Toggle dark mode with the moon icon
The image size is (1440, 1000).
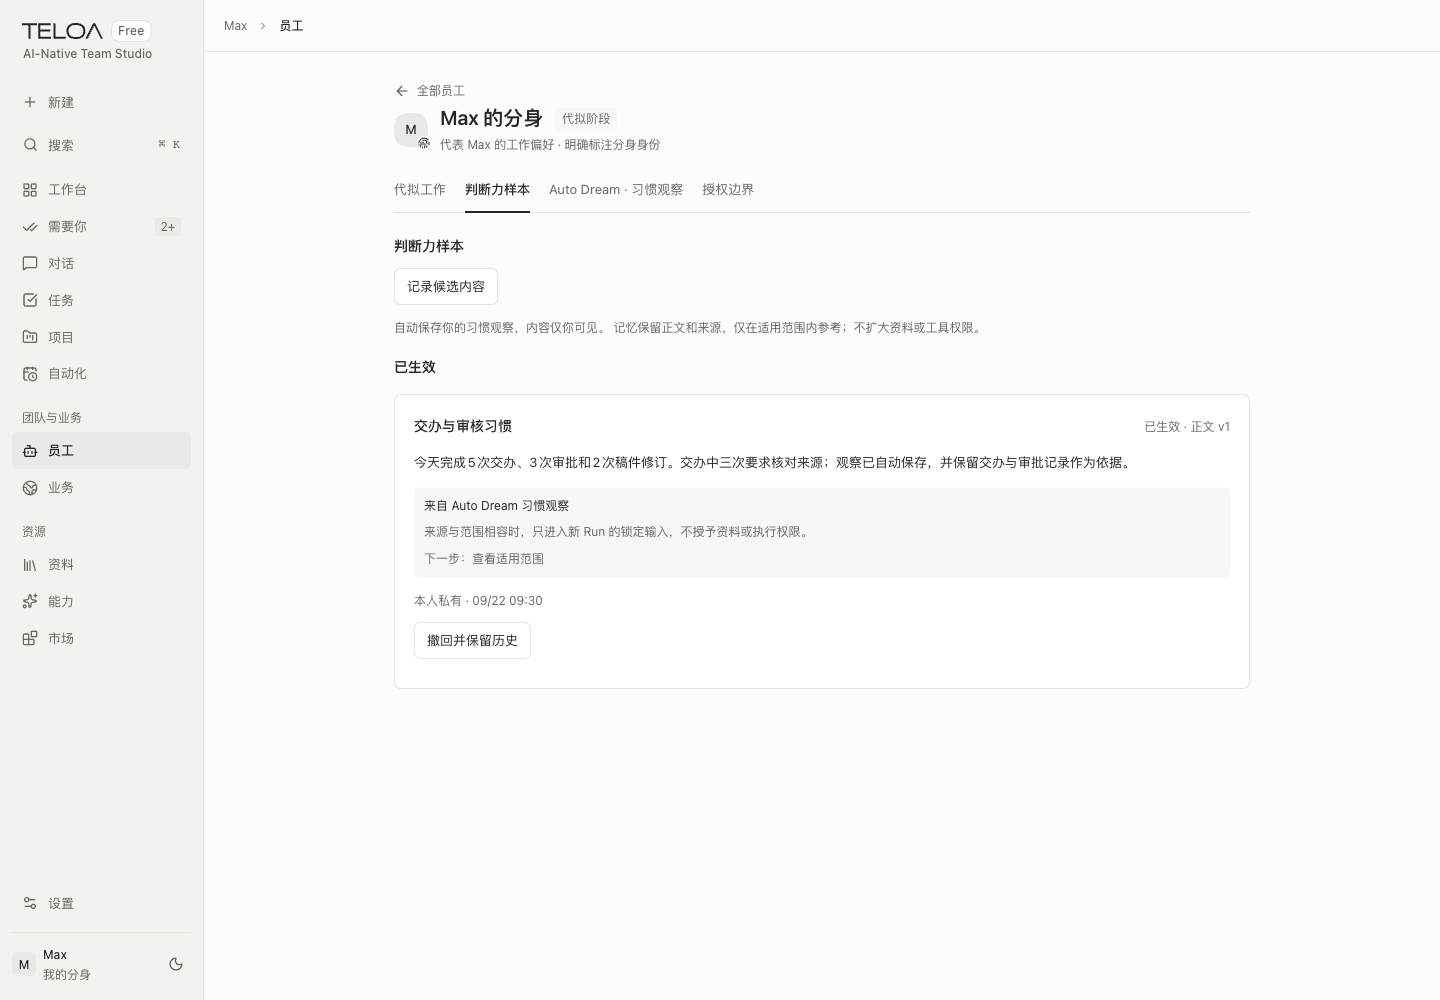pos(176,964)
